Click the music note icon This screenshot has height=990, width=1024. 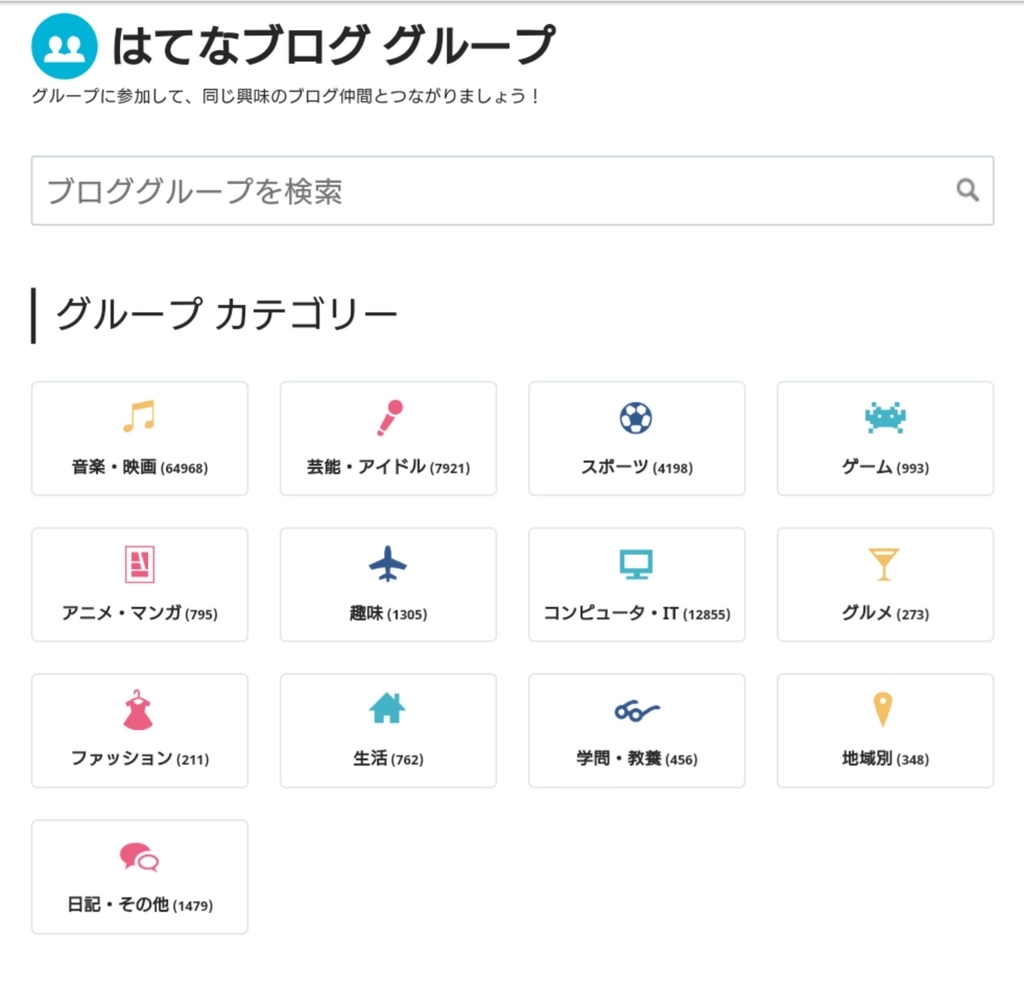coord(139,416)
